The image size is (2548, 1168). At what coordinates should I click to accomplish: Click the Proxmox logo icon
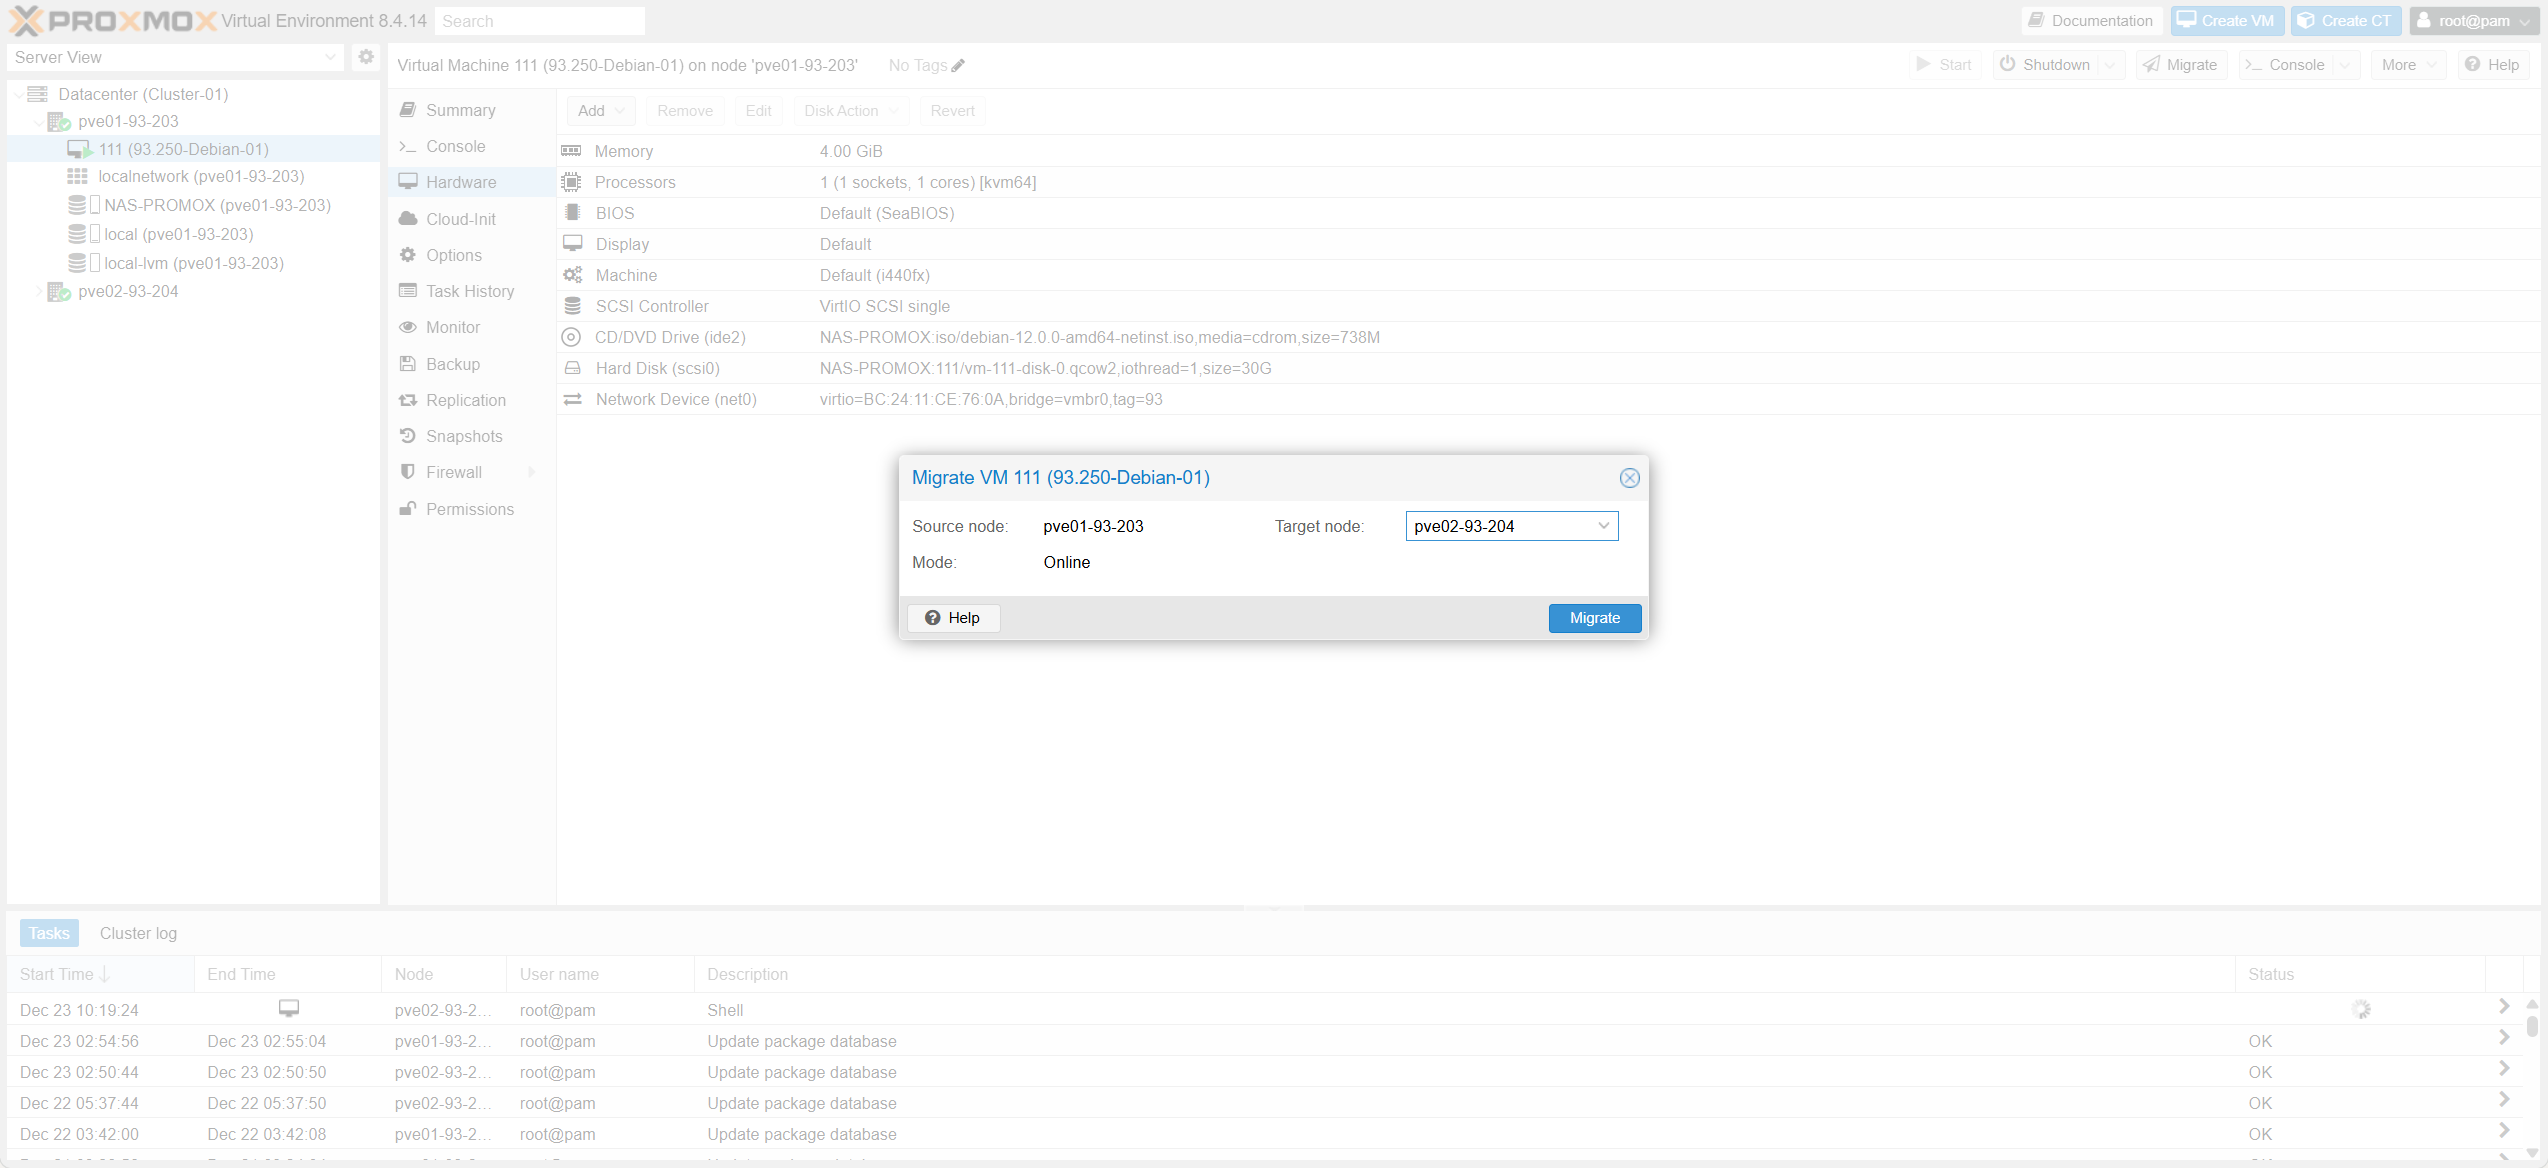25,20
